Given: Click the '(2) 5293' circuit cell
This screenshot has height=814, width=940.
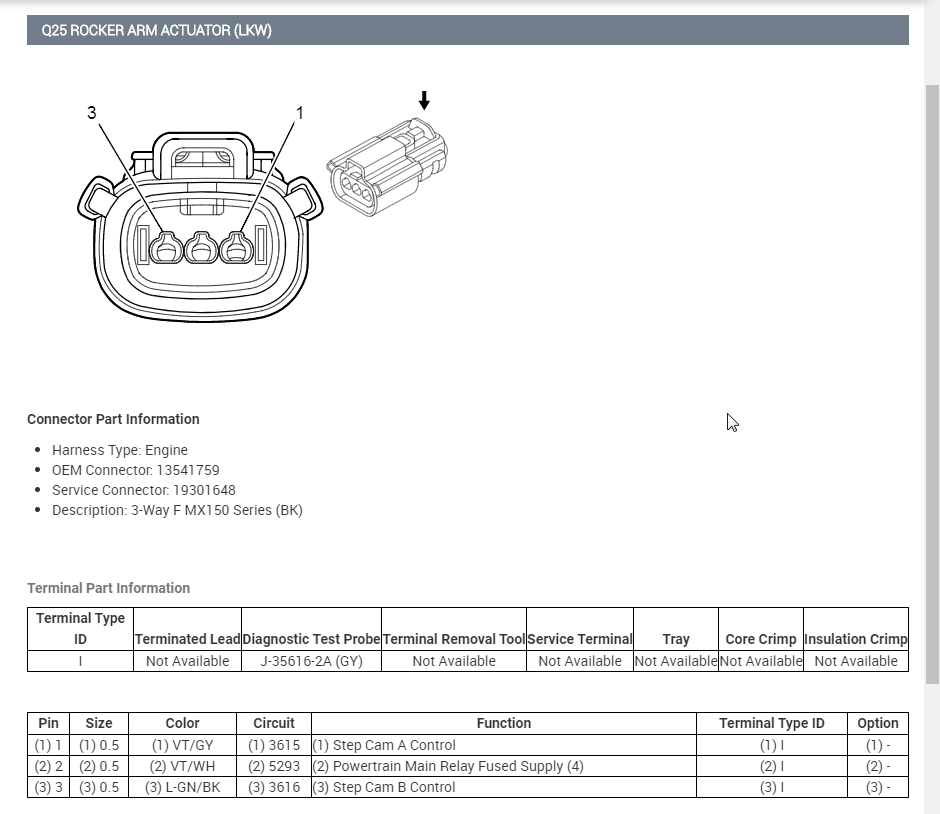Looking at the screenshot, I should click(x=274, y=766).
